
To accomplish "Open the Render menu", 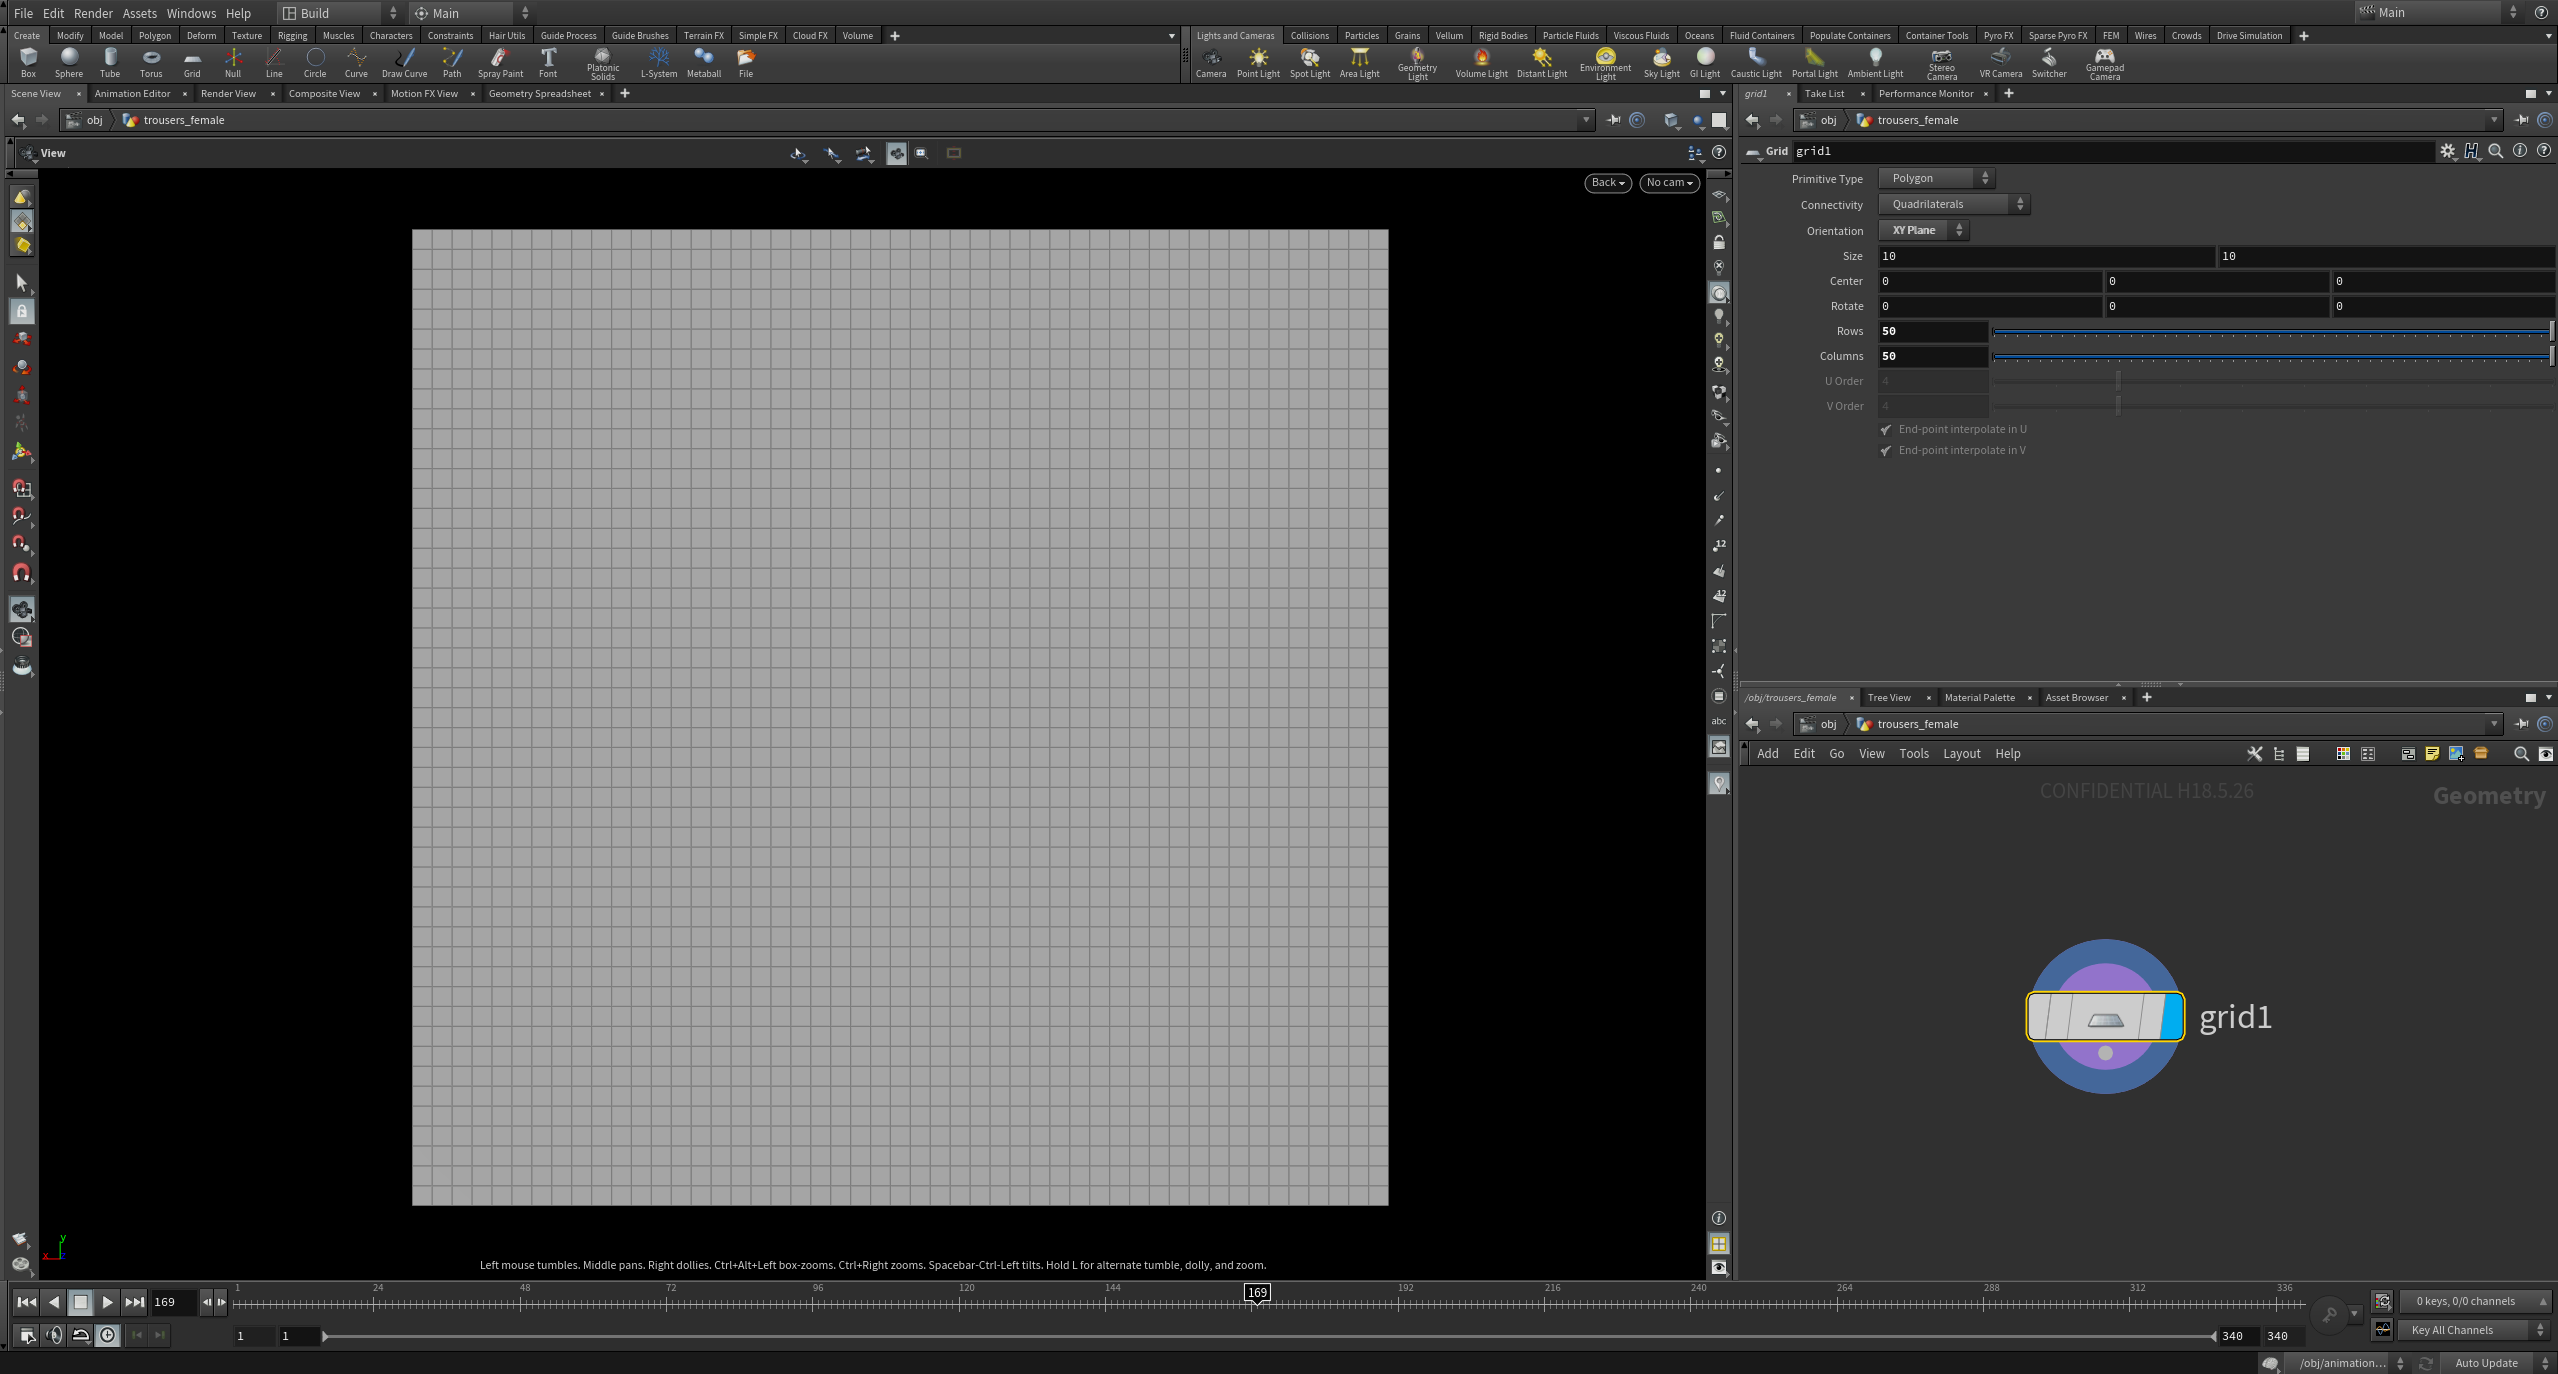I will pos(93,13).
